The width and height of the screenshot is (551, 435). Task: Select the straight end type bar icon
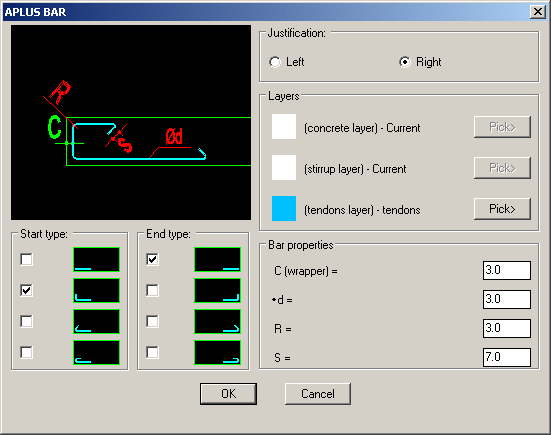coord(217,260)
